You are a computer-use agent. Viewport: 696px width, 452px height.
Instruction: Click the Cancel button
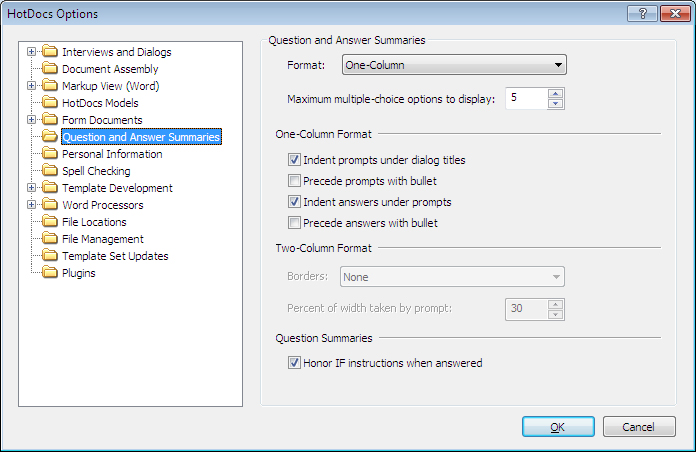click(639, 427)
